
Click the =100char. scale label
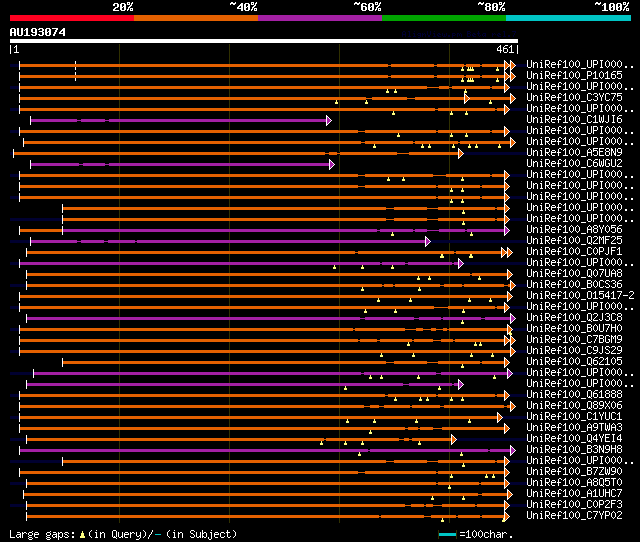pyautogui.click(x=486, y=534)
